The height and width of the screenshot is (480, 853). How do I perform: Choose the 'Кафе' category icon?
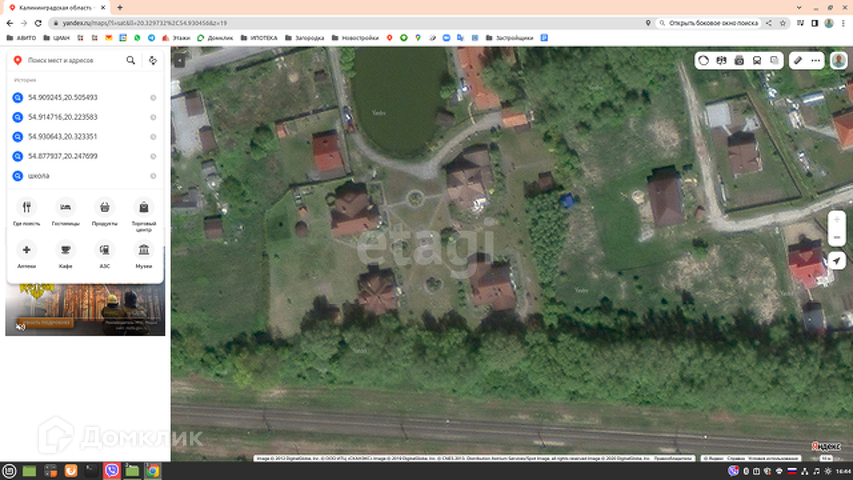coord(65,255)
